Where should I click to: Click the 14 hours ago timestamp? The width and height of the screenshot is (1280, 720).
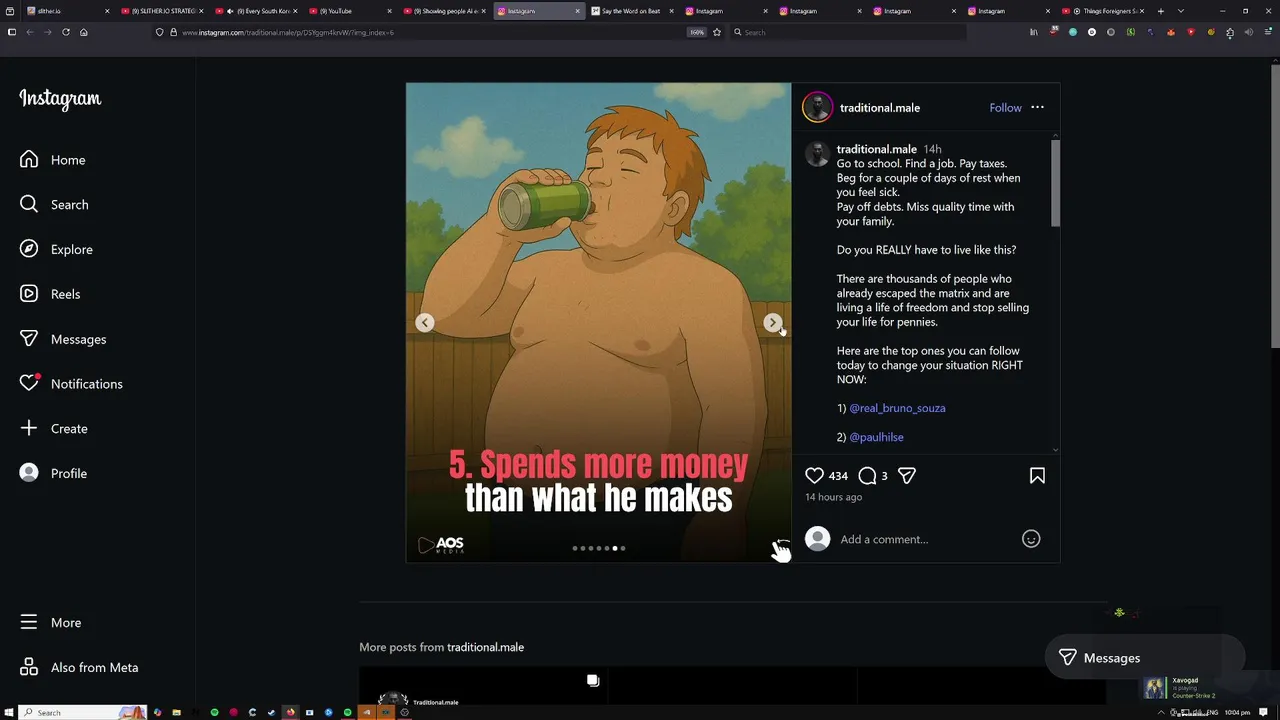833,497
